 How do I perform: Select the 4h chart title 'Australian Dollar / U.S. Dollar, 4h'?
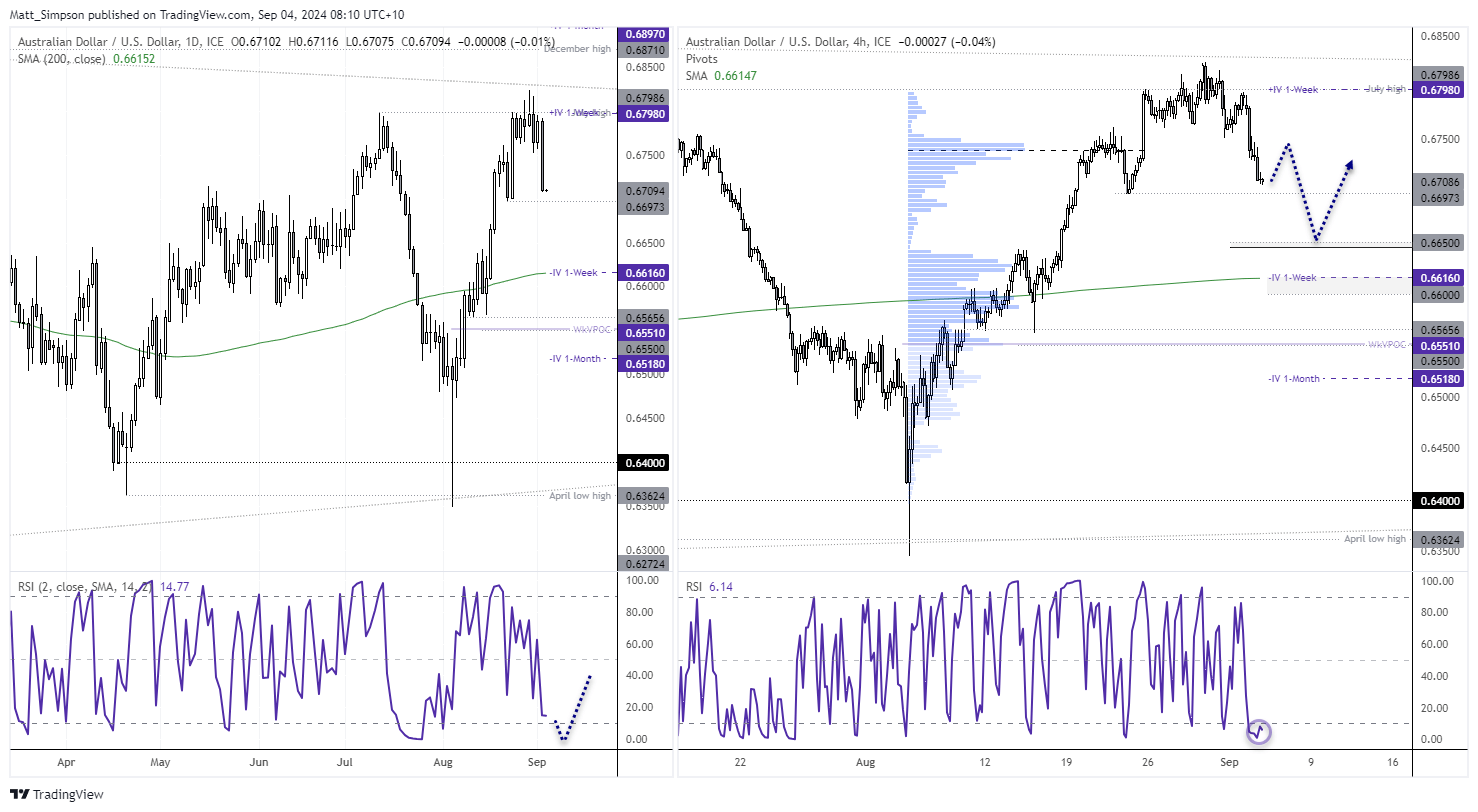[x=777, y=41]
